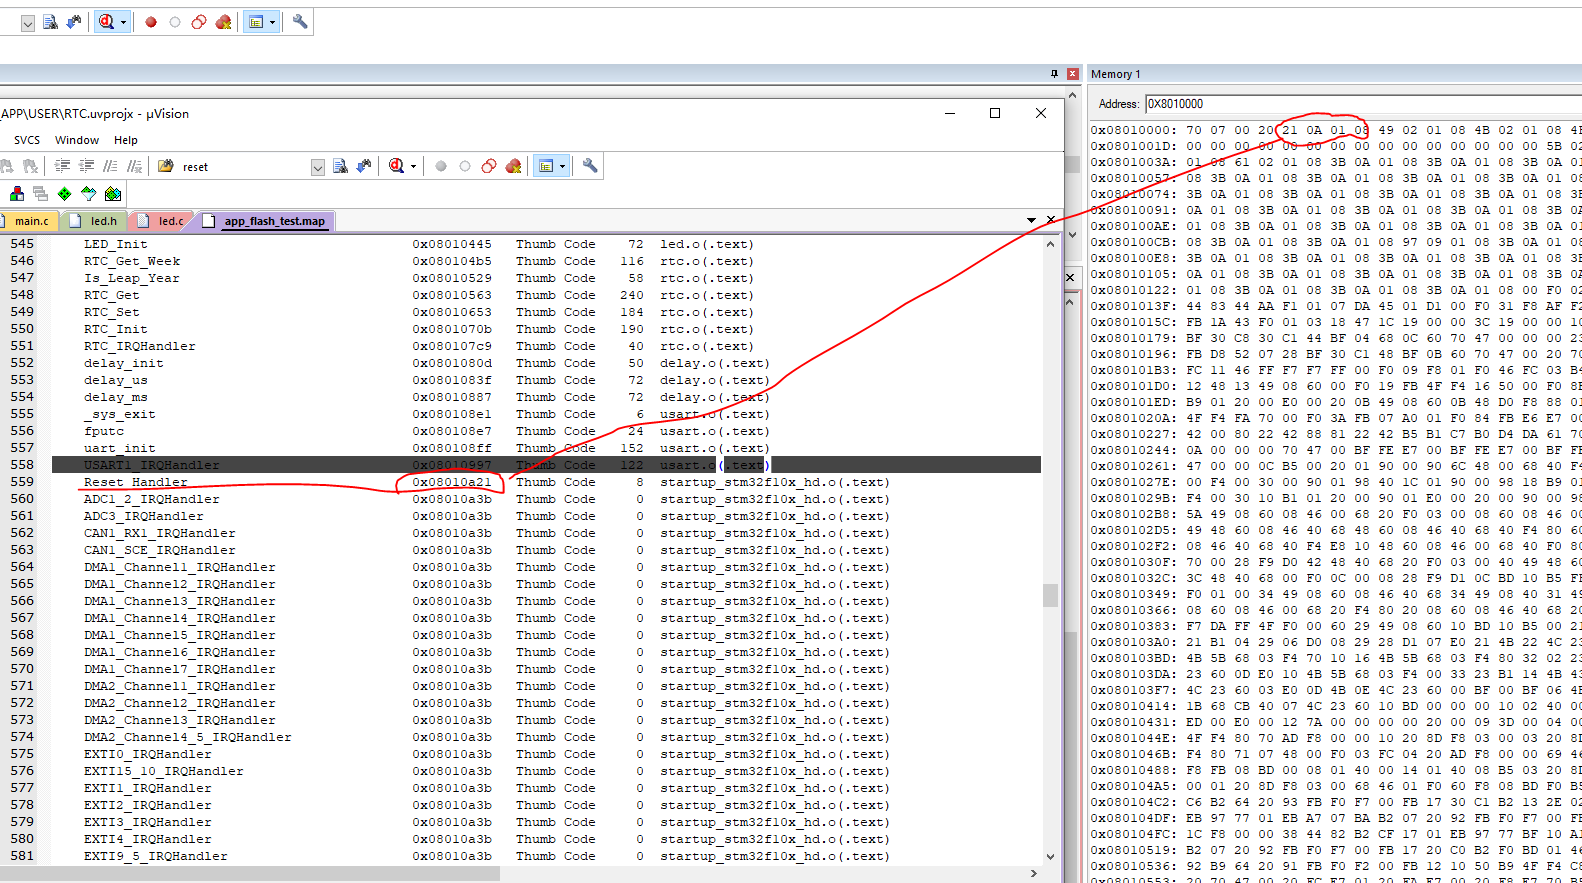Viewport: 1582px width, 883px height.
Task: Click window layout icon in RTC window
Action: [x=546, y=166]
